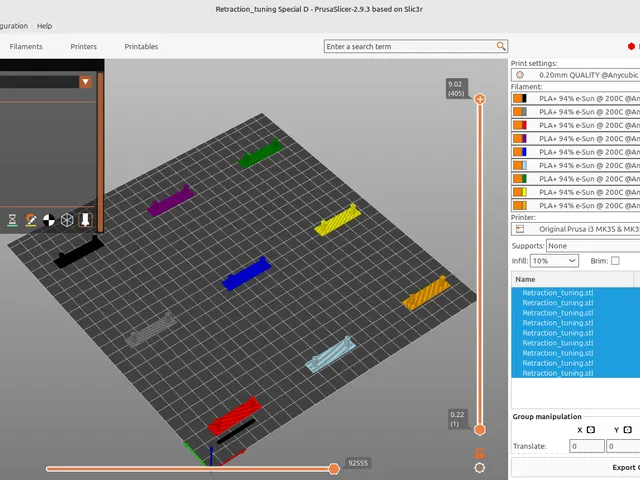The height and width of the screenshot is (480, 640).
Task: Toggle the black-and-white center of gravity icon
Action: (x=49, y=220)
